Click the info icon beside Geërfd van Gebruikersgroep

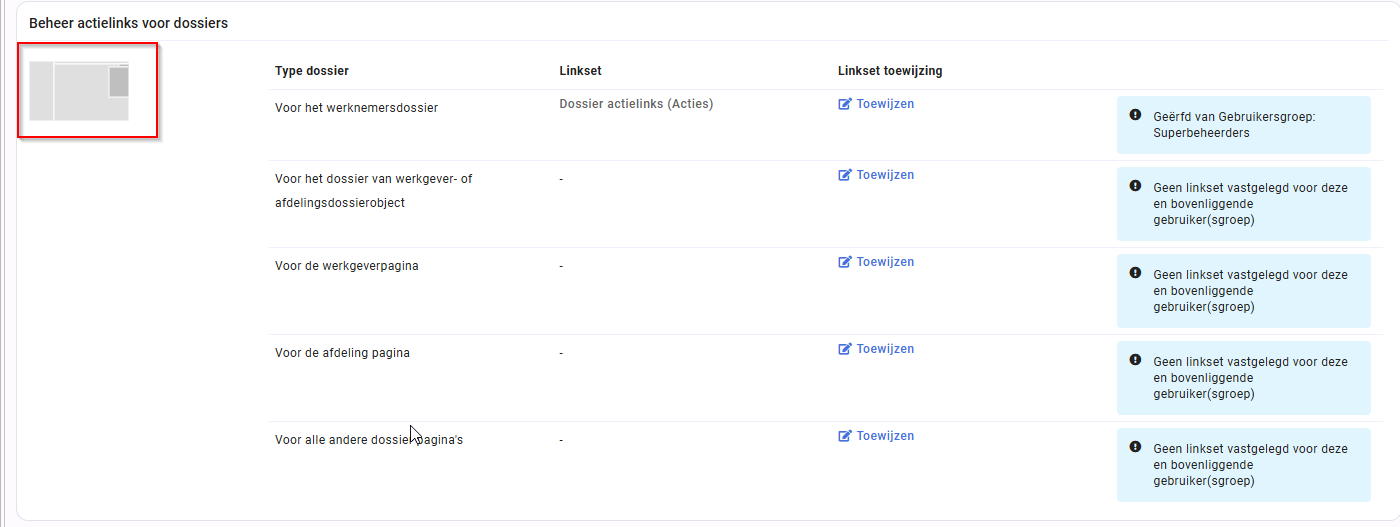pos(1135,115)
